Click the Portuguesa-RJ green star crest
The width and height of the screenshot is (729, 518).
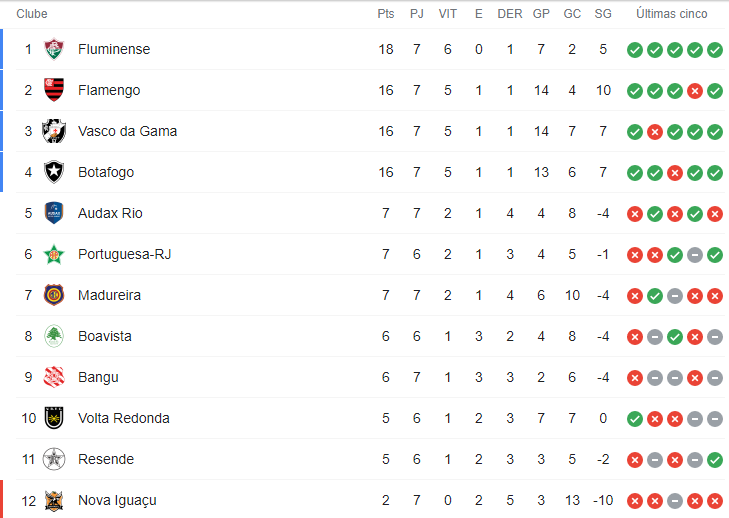pos(54,254)
